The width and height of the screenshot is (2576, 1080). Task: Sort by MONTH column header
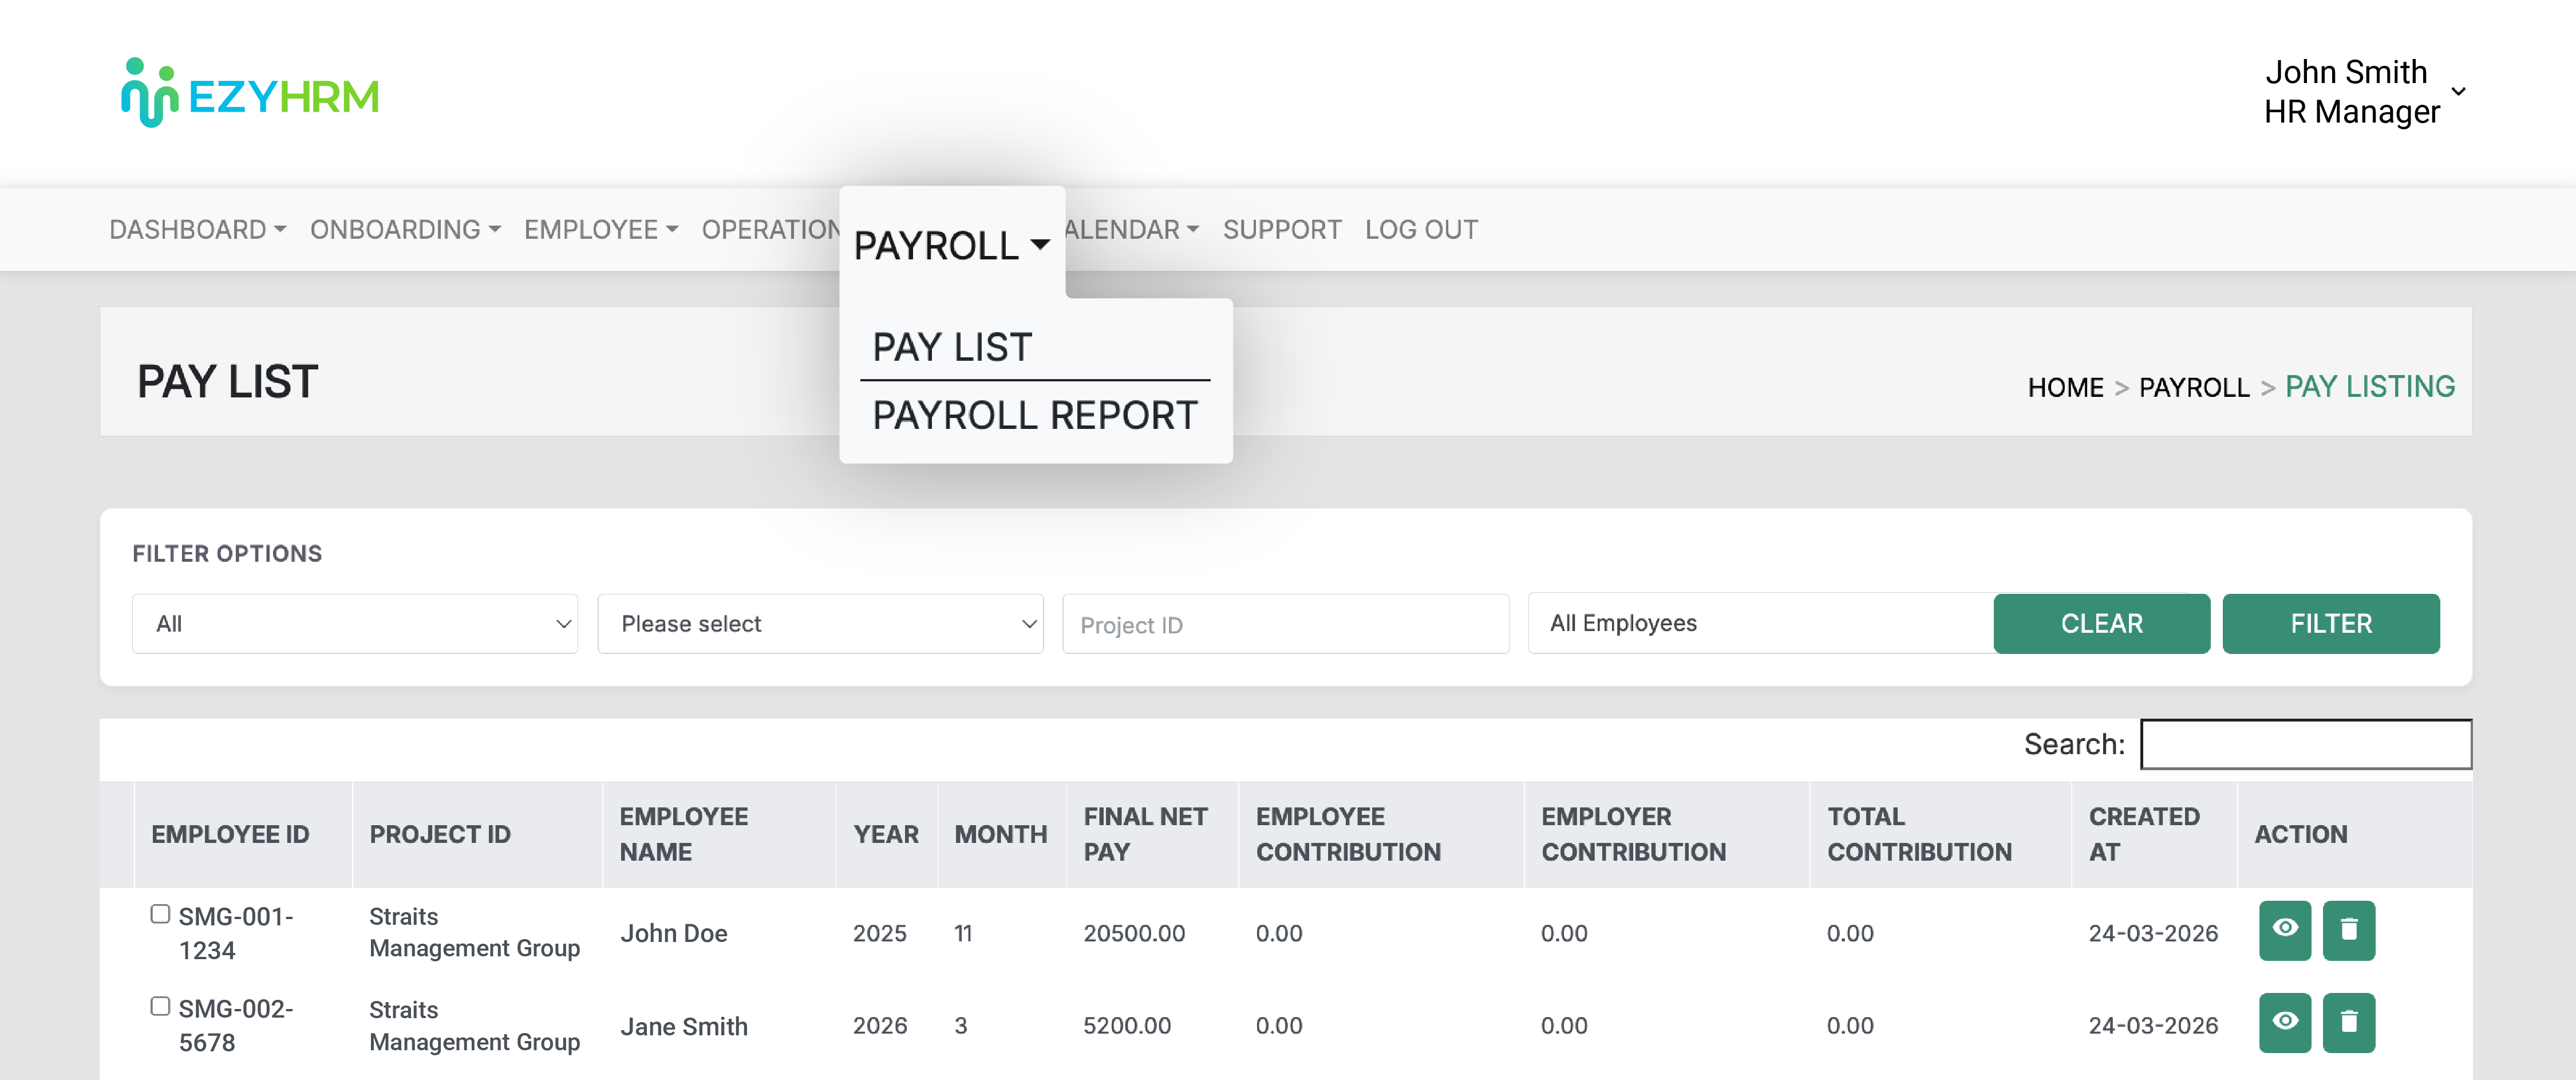point(1002,834)
